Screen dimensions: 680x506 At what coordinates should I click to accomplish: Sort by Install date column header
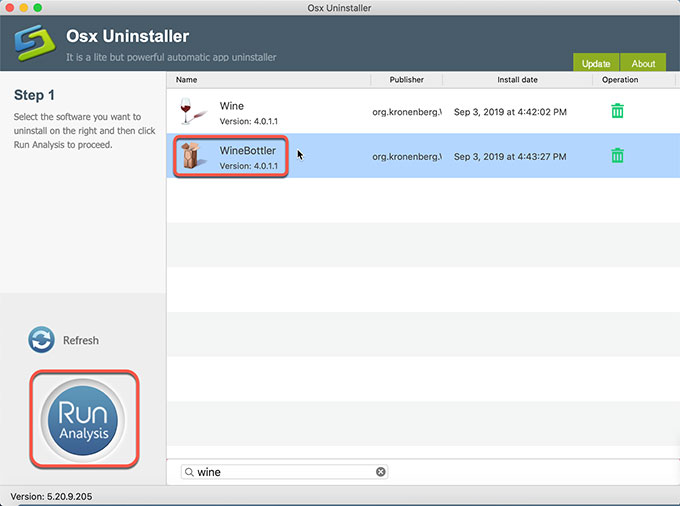coord(517,80)
